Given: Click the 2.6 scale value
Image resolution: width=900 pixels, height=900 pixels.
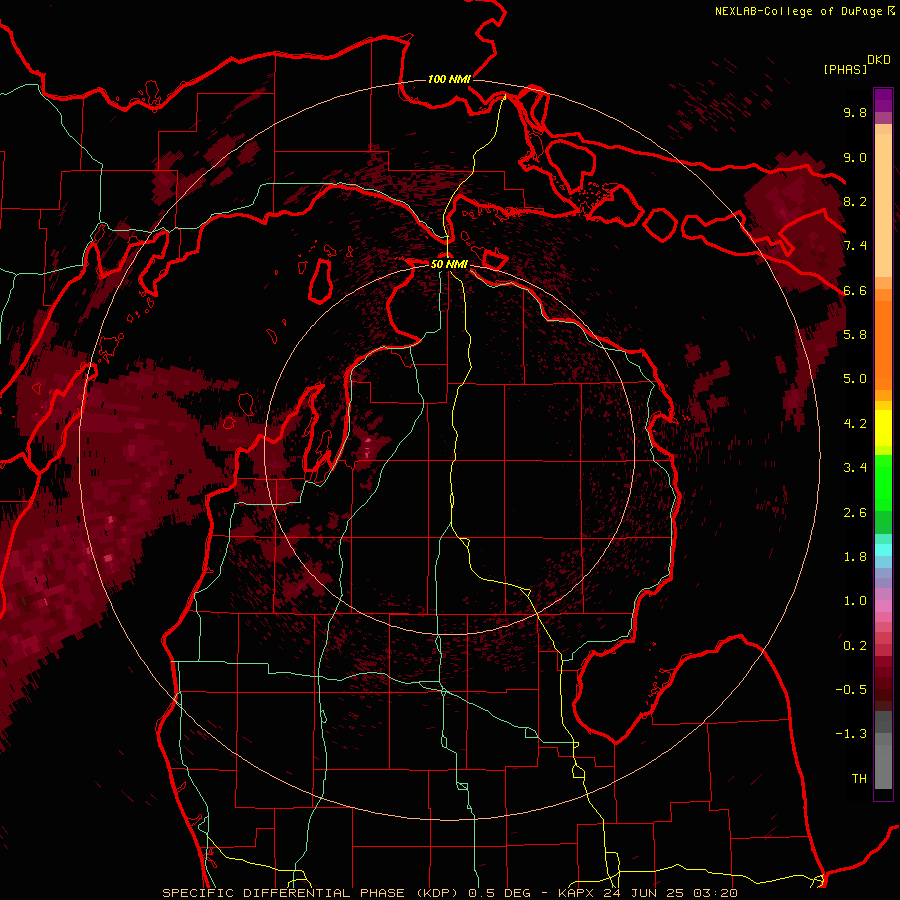Looking at the screenshot, I should (x=855, y=513).
